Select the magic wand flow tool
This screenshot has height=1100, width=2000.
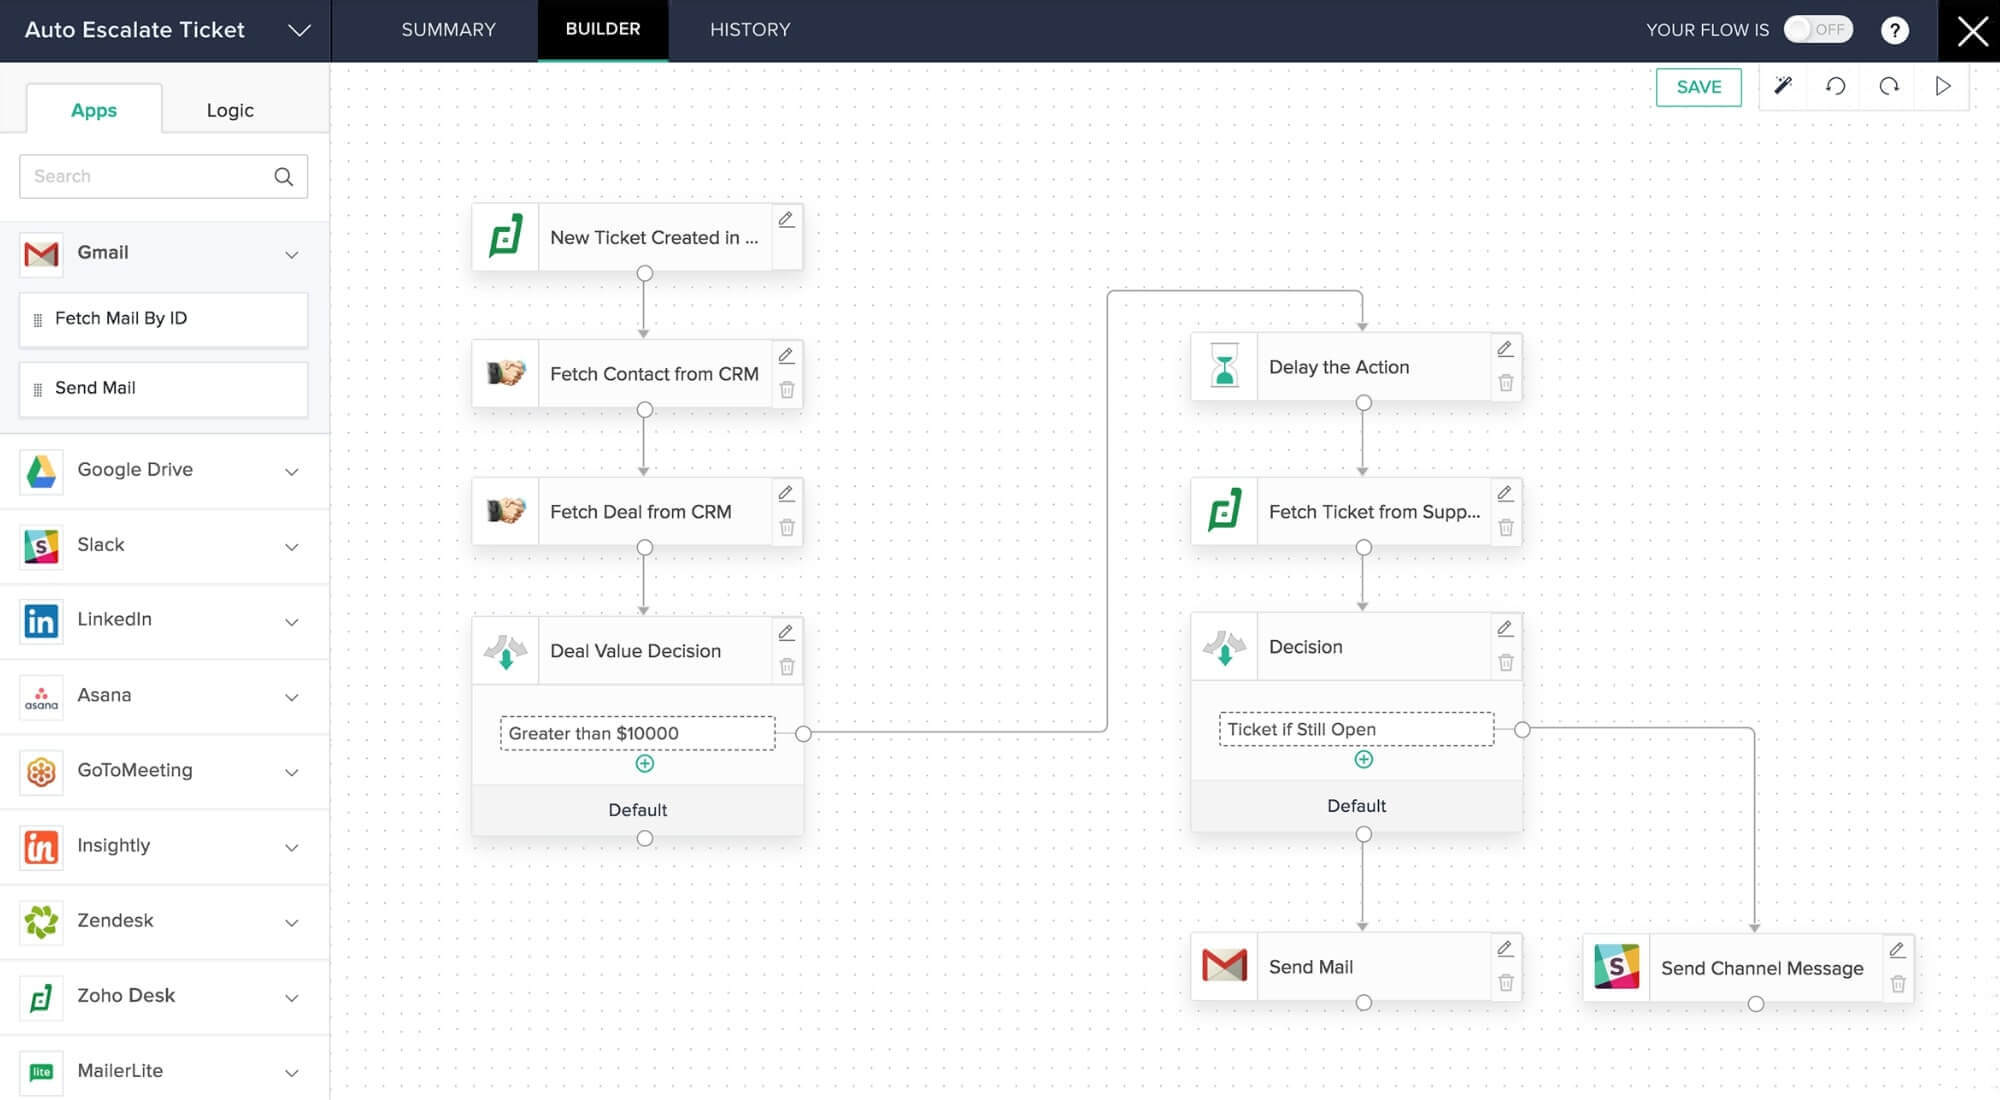[x=1783, y=86]
